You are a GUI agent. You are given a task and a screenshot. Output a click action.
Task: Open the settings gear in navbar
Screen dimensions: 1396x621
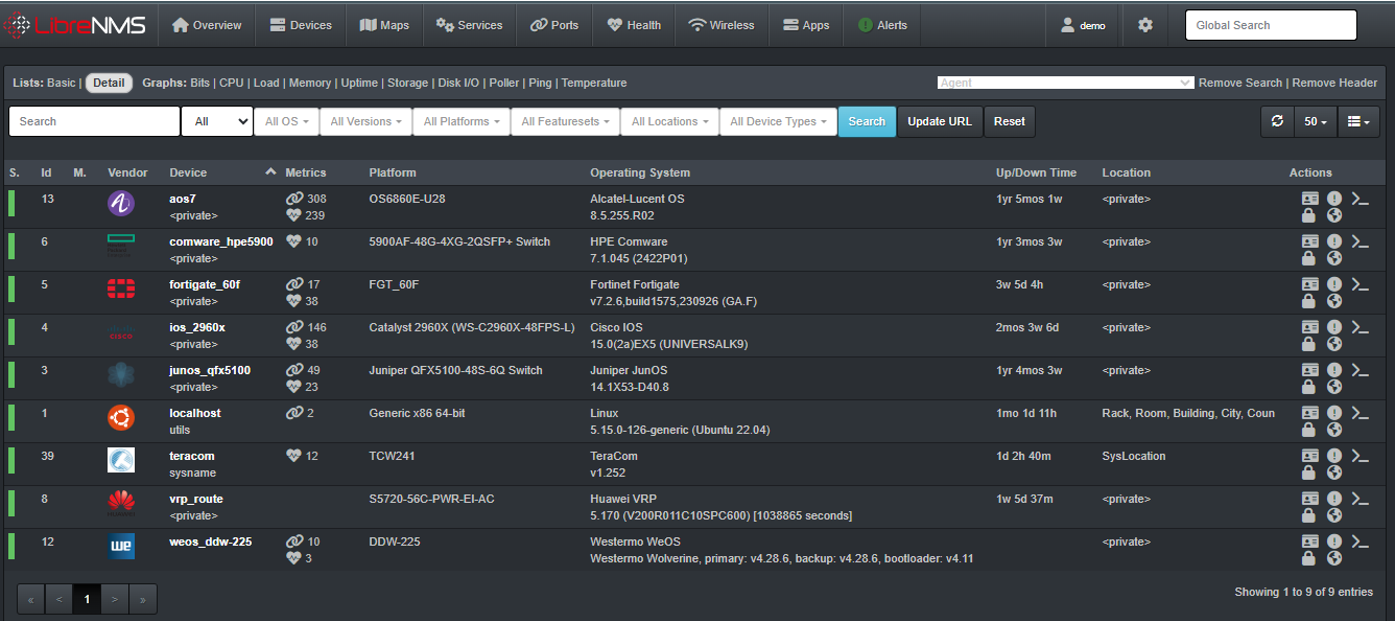[x=1145, y=25]
